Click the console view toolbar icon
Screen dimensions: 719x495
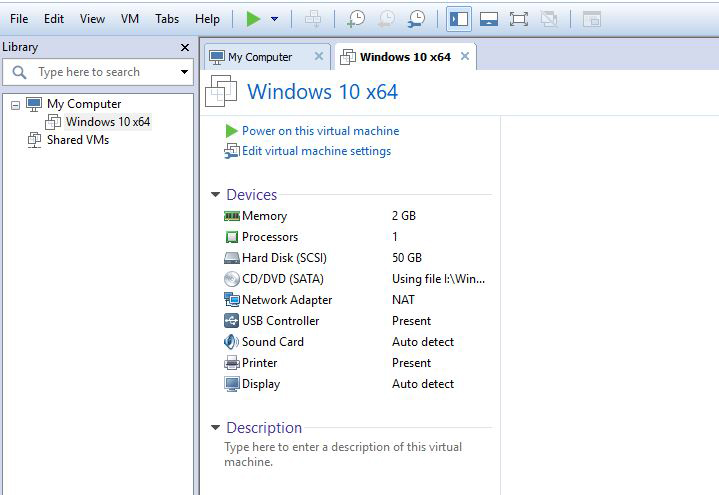pos(592,19)
